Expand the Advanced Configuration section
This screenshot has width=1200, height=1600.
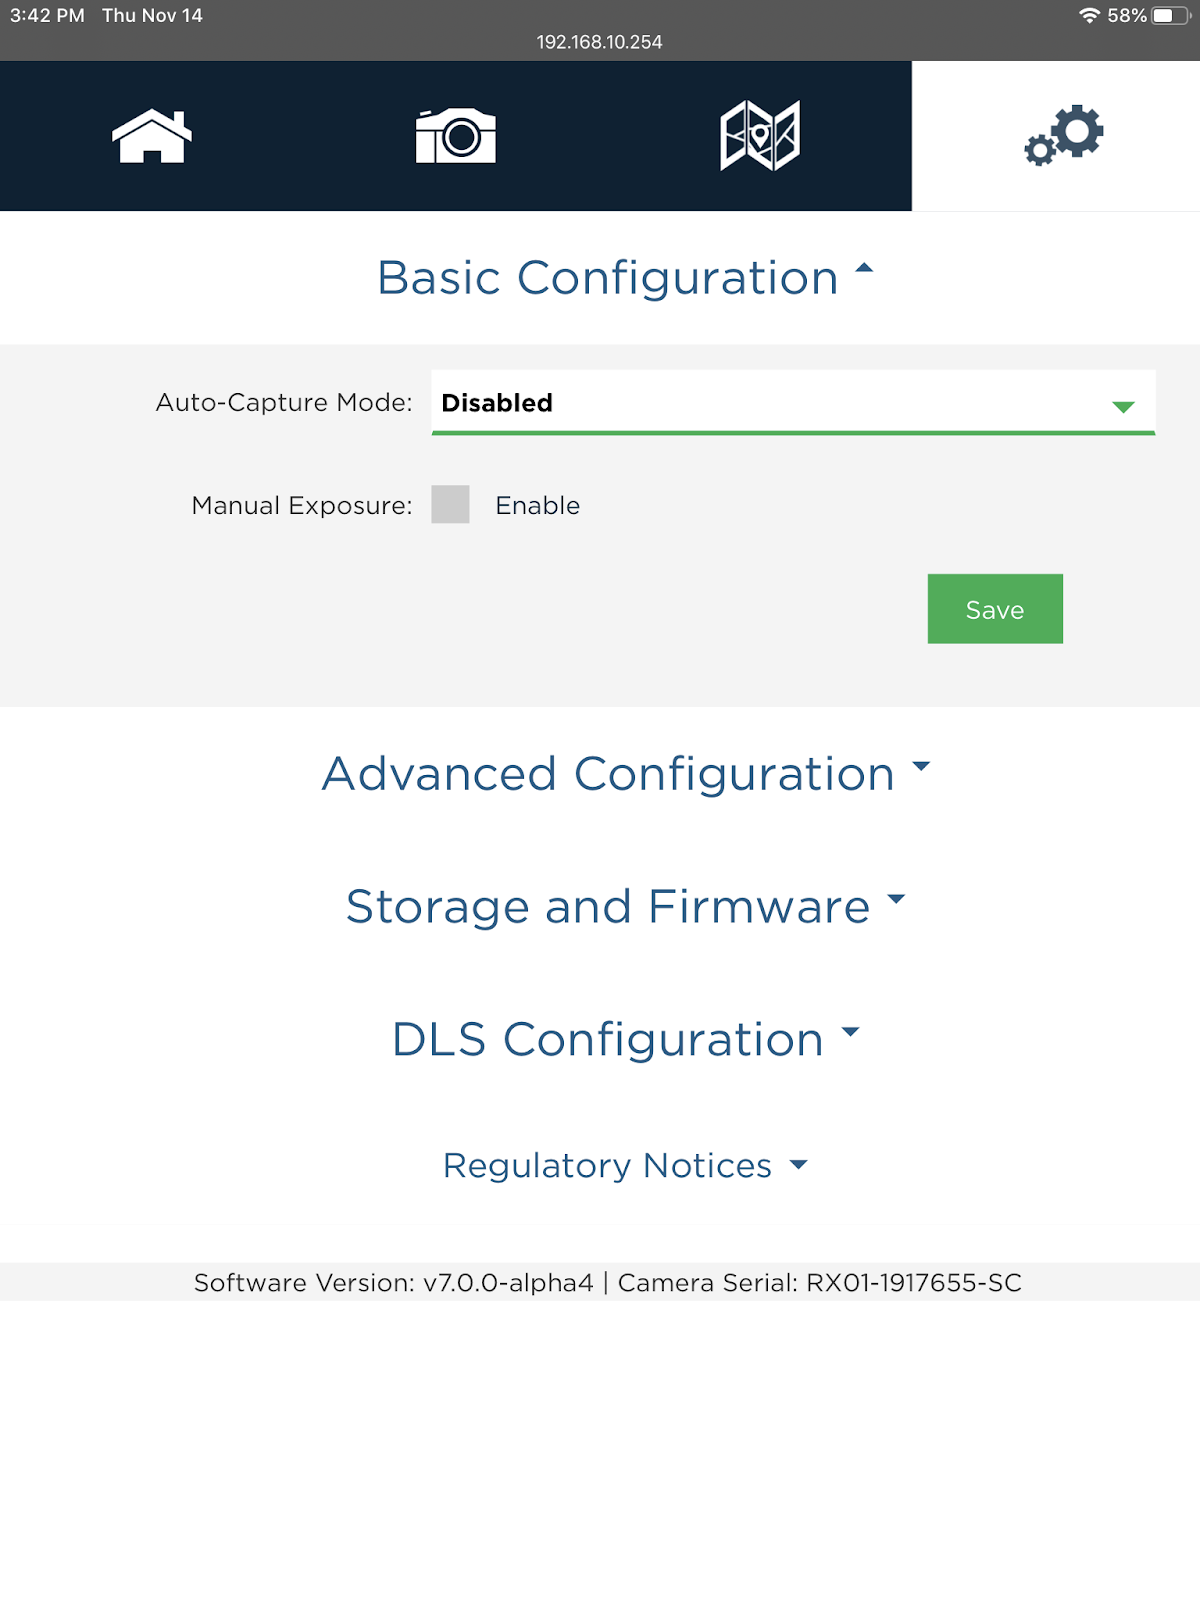click(626, 774)
